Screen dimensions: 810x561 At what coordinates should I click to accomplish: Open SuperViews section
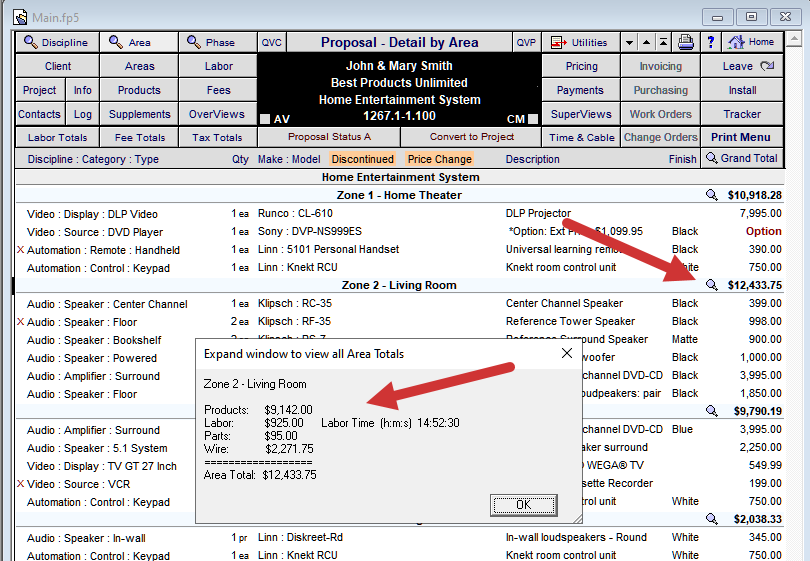581,114
